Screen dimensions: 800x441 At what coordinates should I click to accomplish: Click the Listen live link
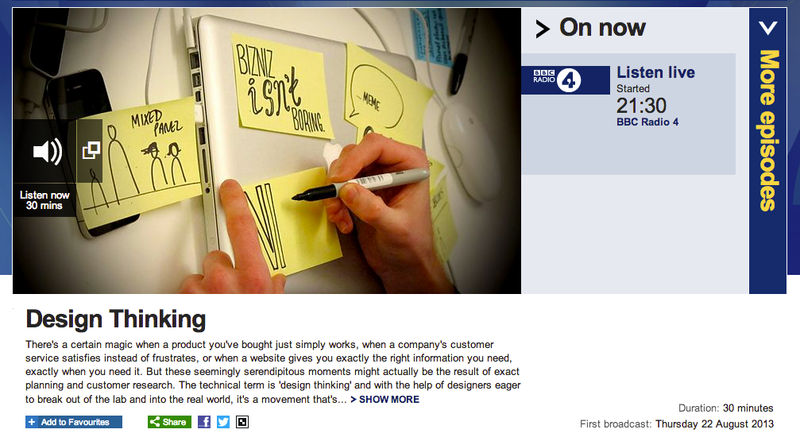pos(656,72)
